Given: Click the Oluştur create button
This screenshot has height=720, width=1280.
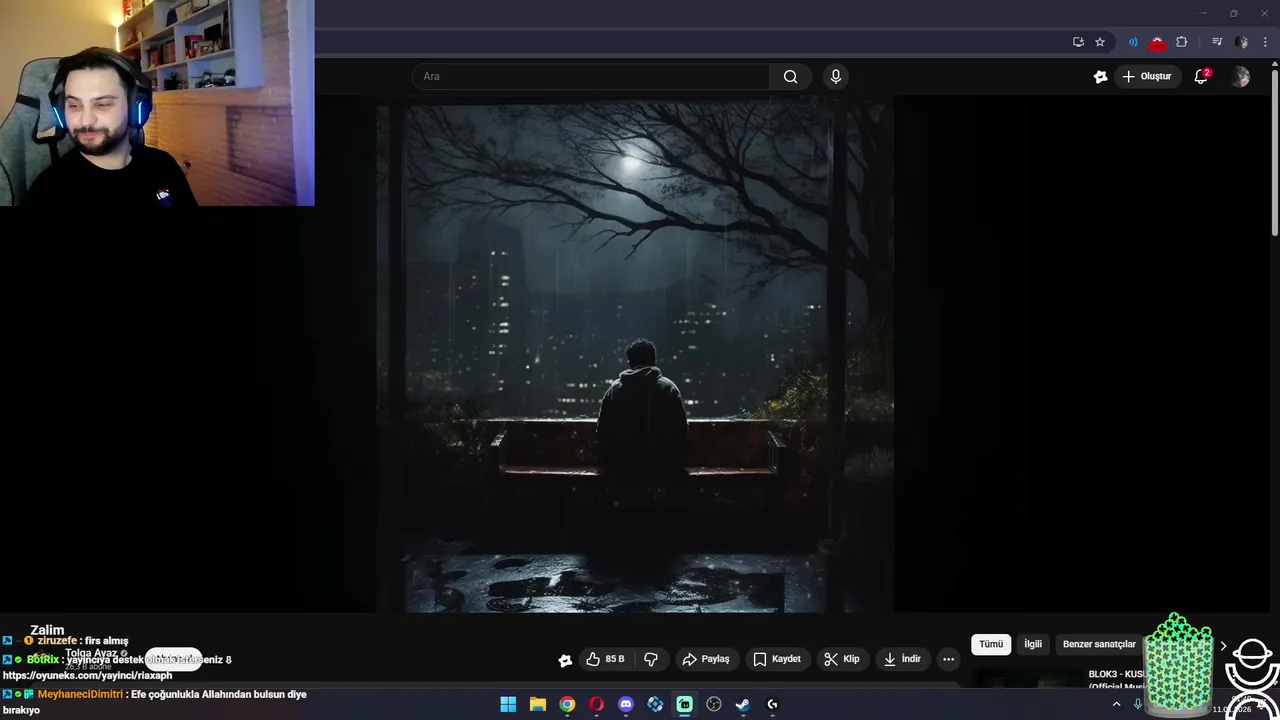Looking at the screenshot, I should [x=1148, y=77].
